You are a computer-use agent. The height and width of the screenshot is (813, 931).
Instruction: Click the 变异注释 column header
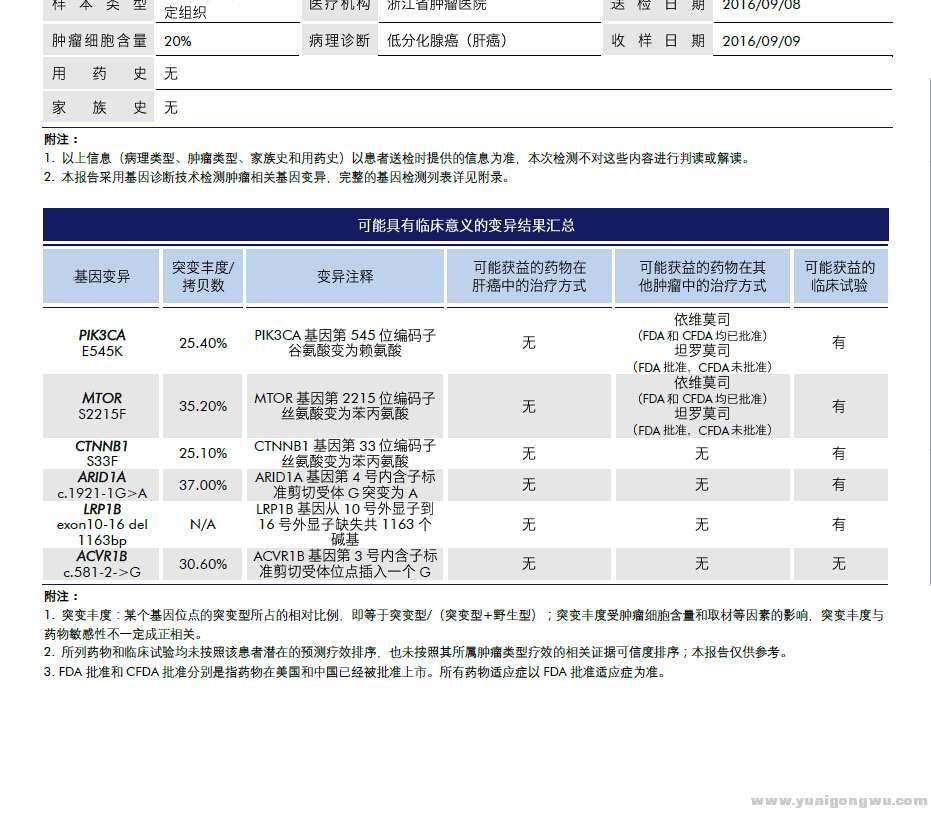(345, 277)
